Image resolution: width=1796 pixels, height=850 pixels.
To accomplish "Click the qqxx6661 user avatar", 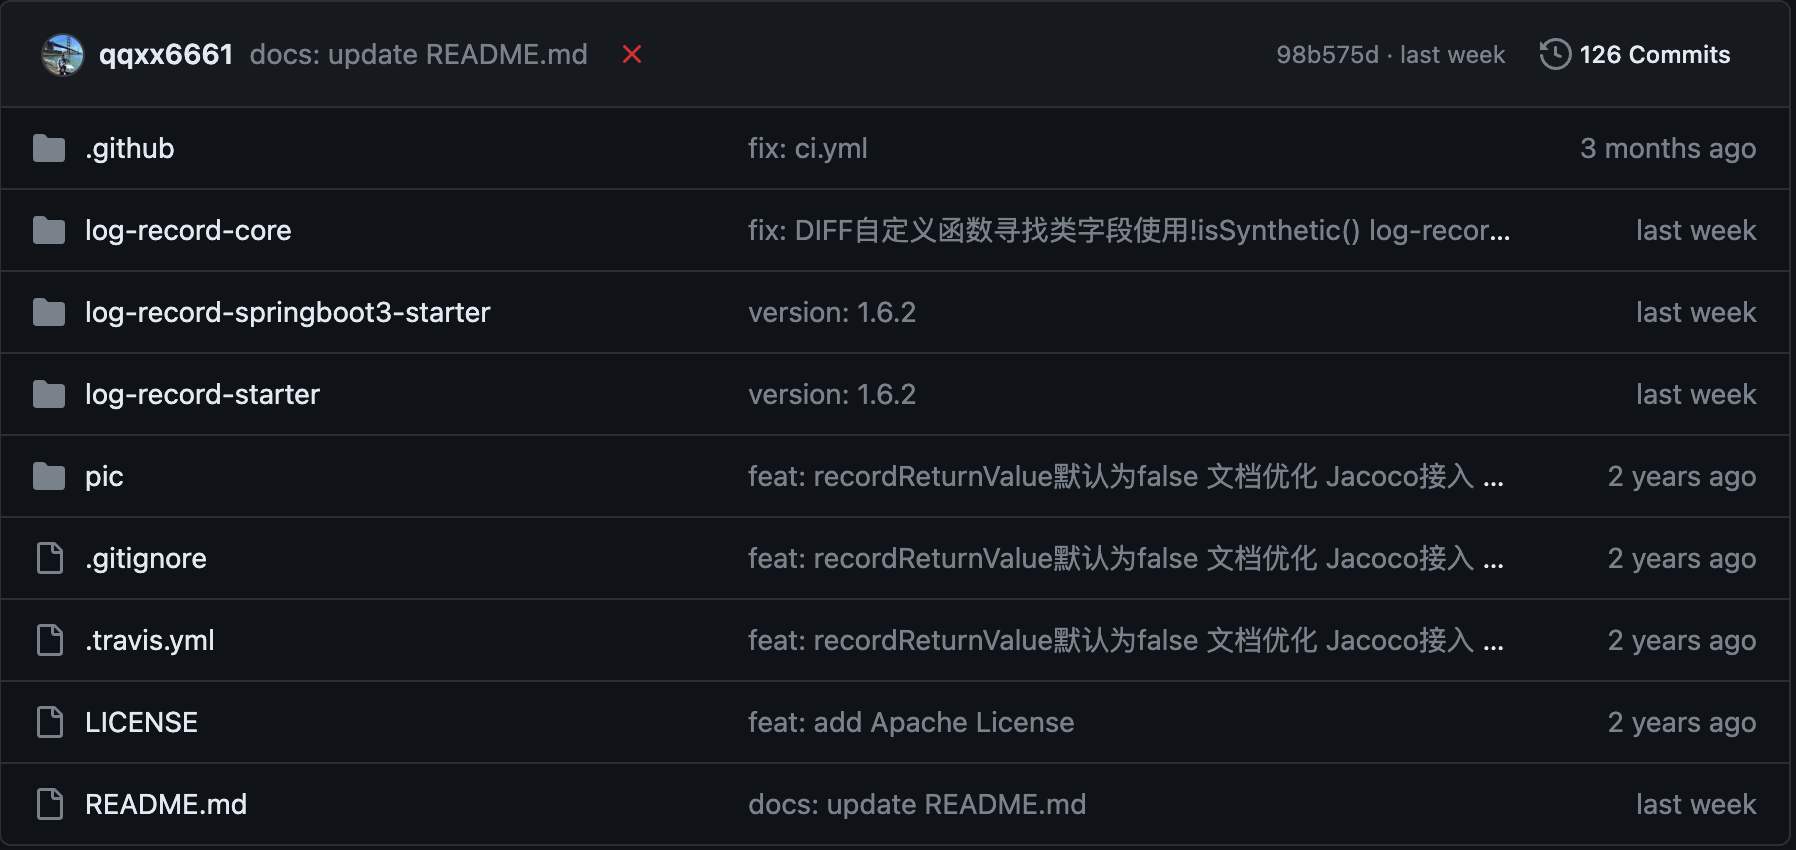I will 62,55.
